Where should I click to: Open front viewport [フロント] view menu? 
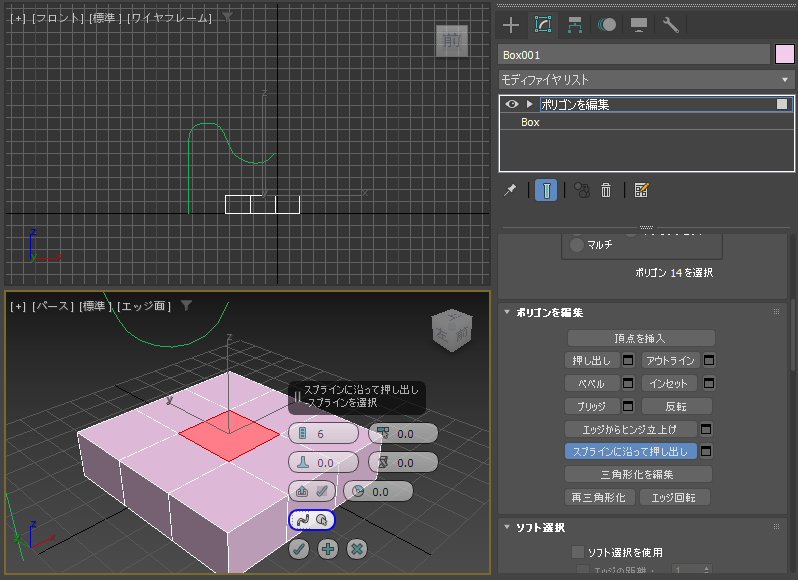(x=58, y=18)
